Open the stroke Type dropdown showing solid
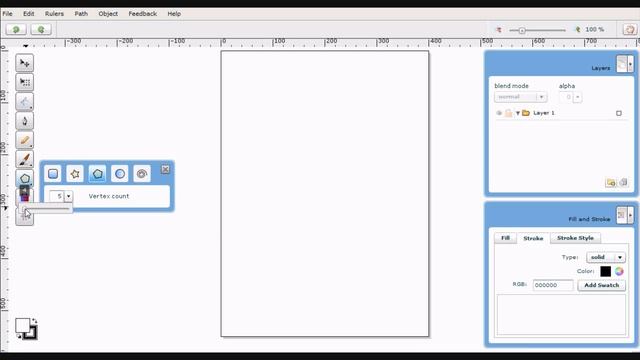 pos(606,257)
